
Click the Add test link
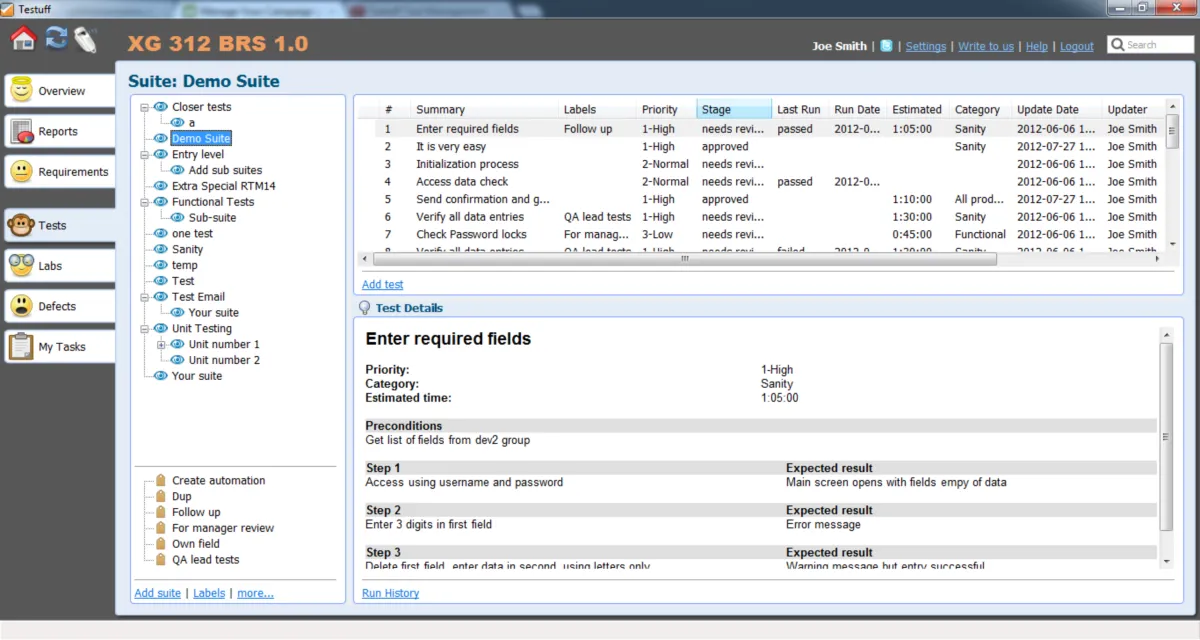click(x=382, y=285)
